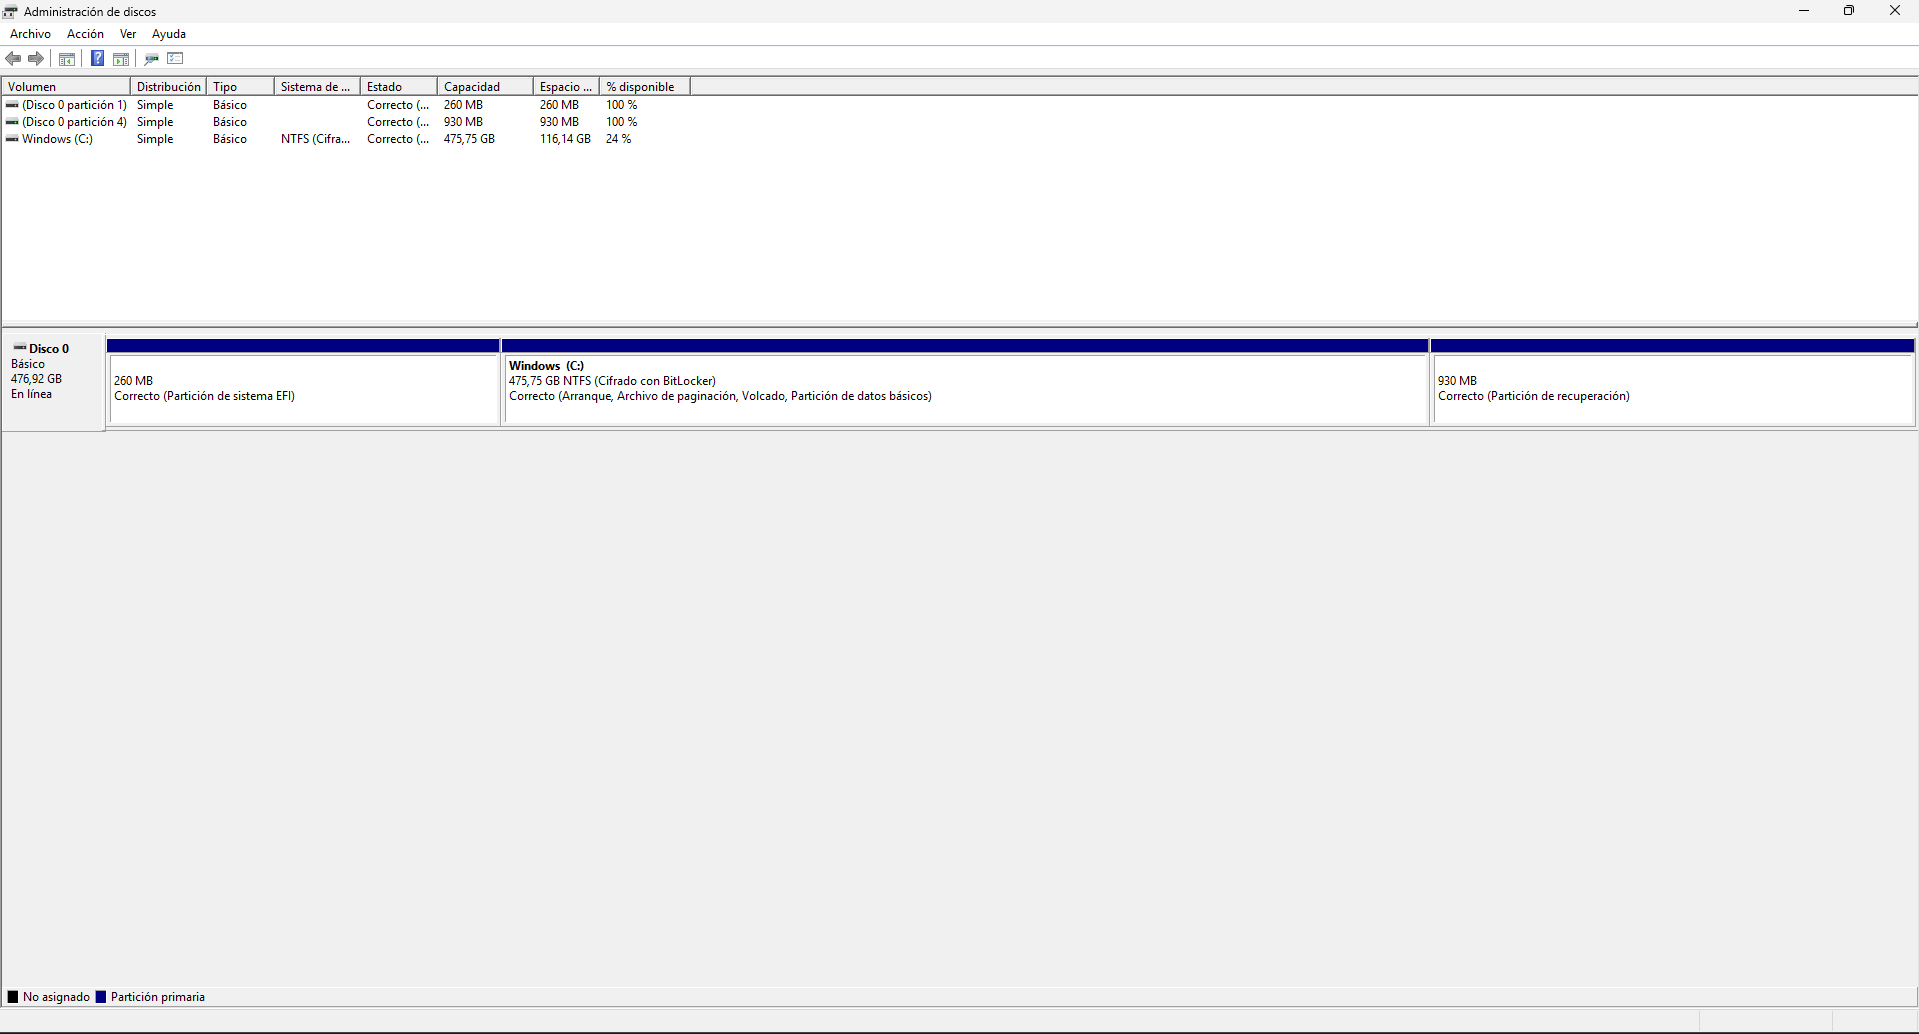Viewport: 1919px width, 1034px height.
Task: Click the checklist toolbar icon
Action: point(176,58)
